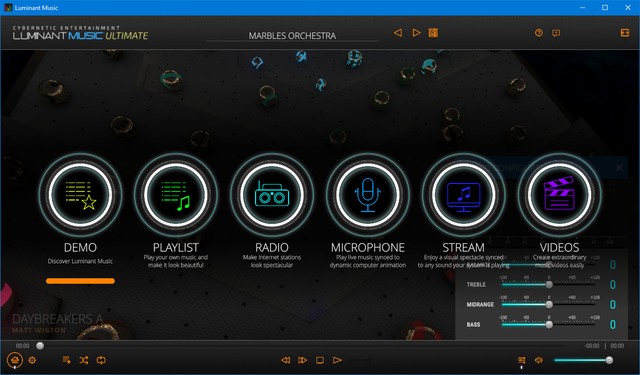Go to next visual scene arrow
The height and width of the screenshot is (375, 640).
416,33
